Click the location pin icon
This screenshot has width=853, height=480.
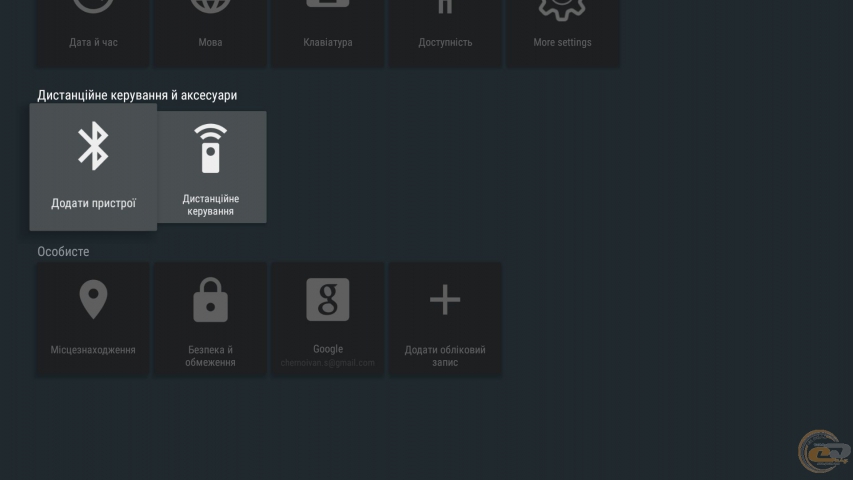click(x=93, y=300)
